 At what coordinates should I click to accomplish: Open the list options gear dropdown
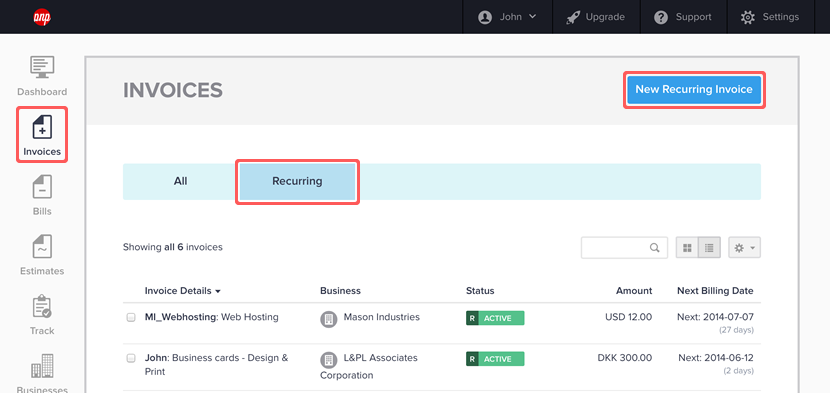pyautogui.click(x=744, y=247)
